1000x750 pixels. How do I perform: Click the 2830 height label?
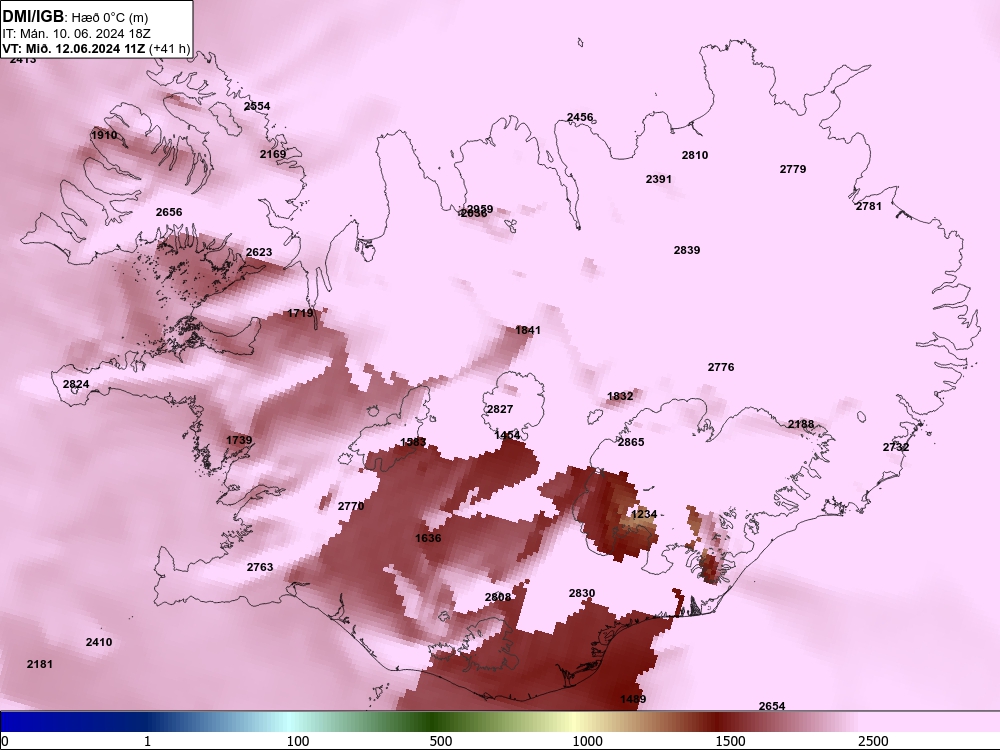click(582, 593)
